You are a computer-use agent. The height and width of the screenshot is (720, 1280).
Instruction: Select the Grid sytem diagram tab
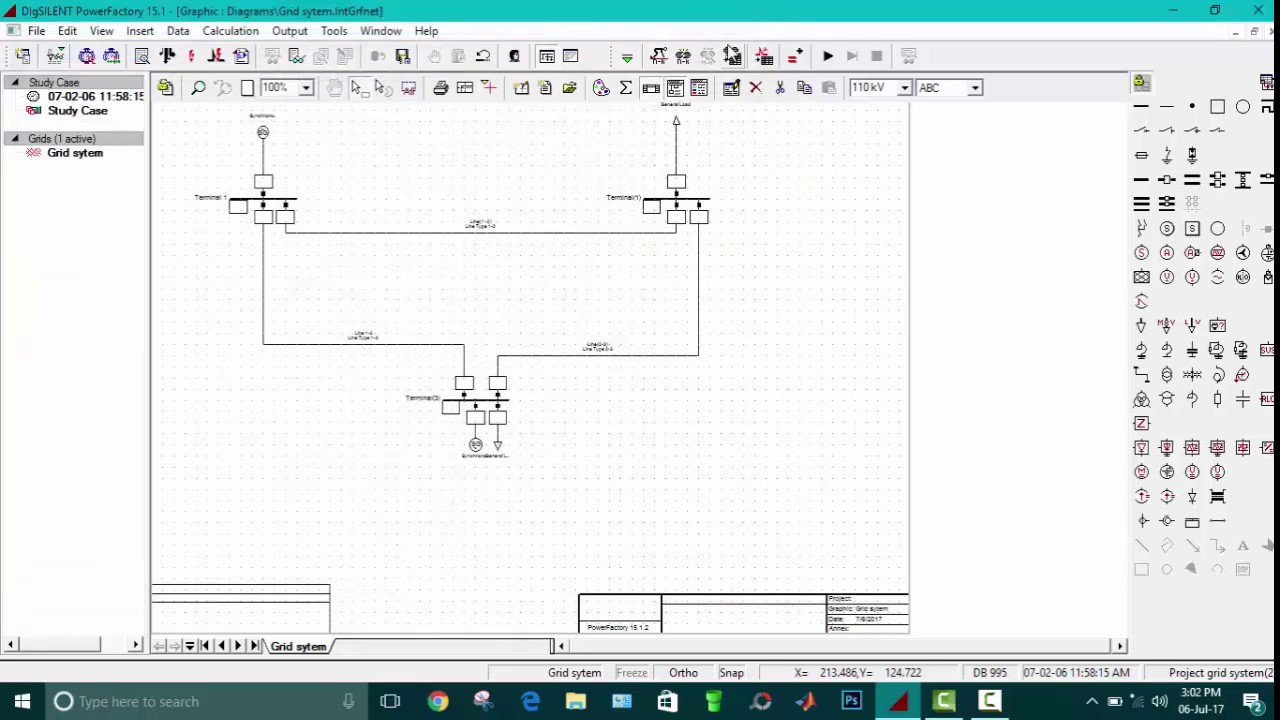298,647
